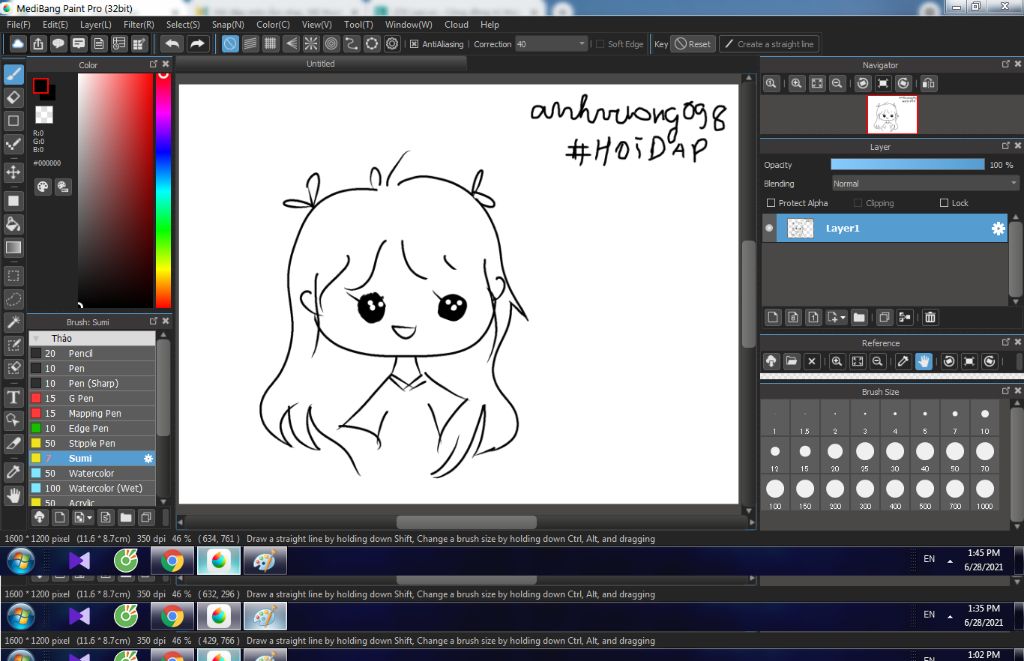Select the rectangular Select tool

coord(14,276)
